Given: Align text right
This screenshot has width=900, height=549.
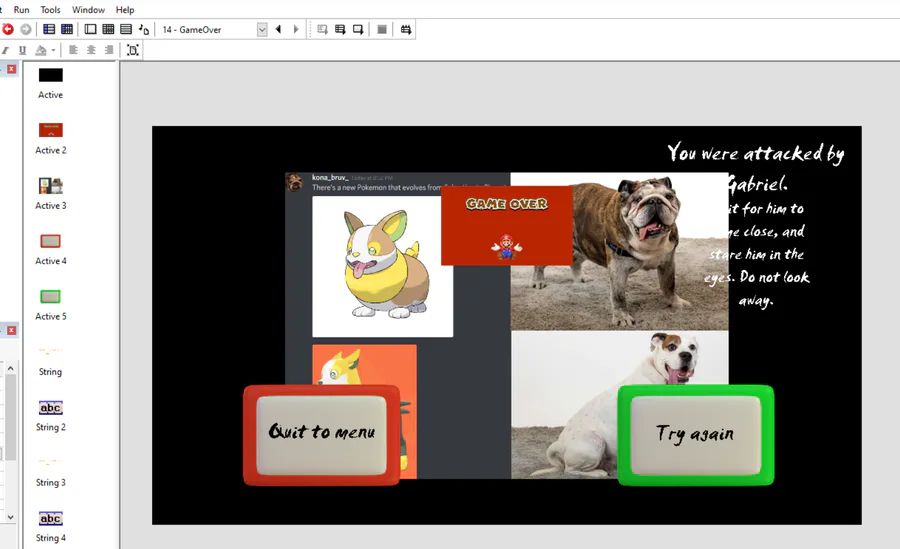Looking at the screenshot, I should coord(109,50).
